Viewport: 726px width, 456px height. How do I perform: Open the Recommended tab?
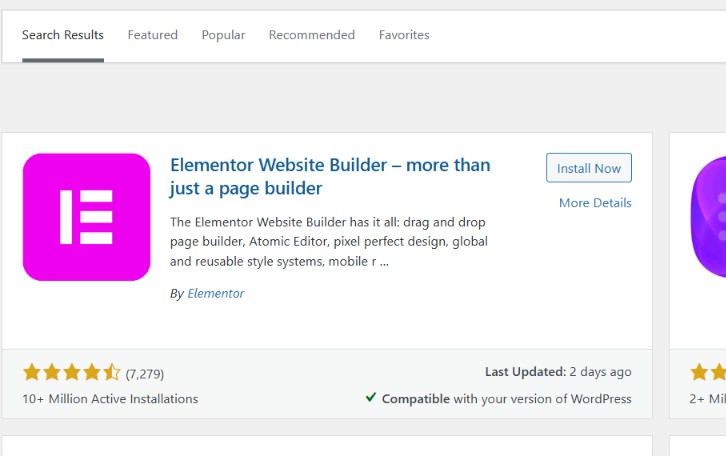click(312, 35)
